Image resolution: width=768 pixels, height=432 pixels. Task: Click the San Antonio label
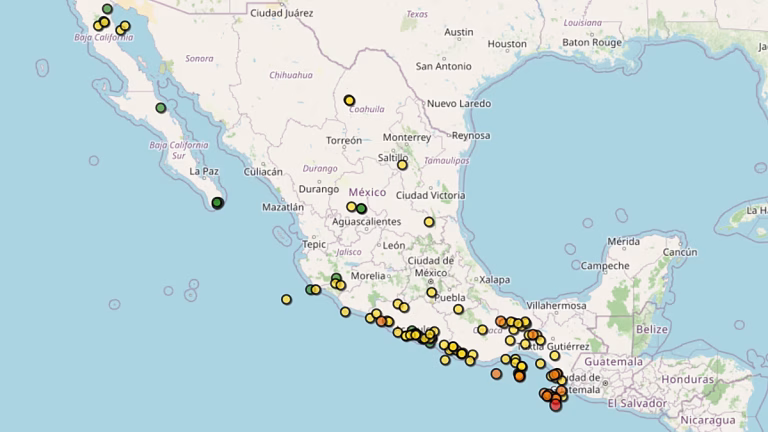tap(444, 66)
